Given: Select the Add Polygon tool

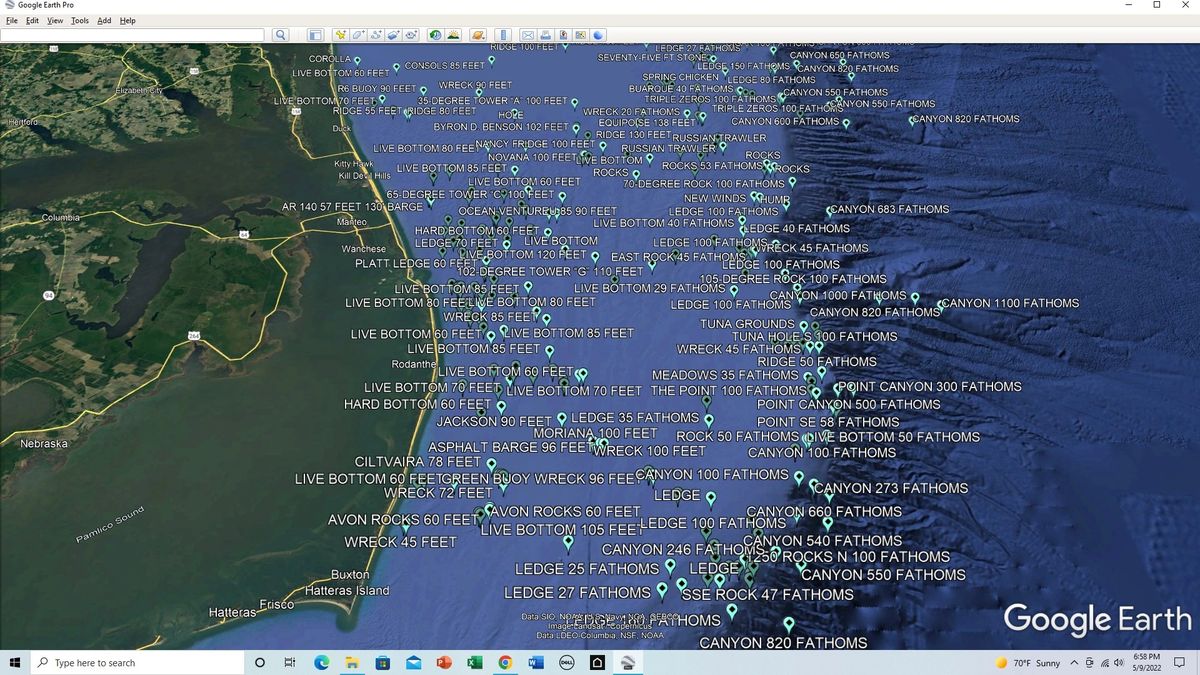Looking at the screenshot, I should (356, 35).
